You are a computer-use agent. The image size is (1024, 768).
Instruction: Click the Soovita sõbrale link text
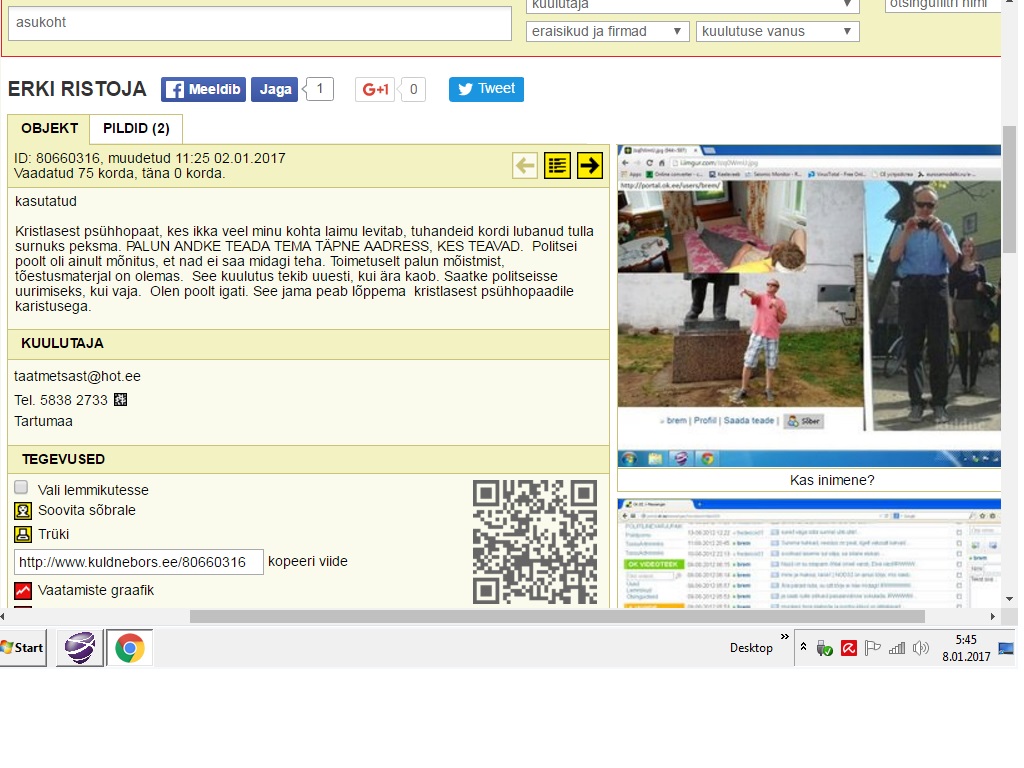pos(87,511)
